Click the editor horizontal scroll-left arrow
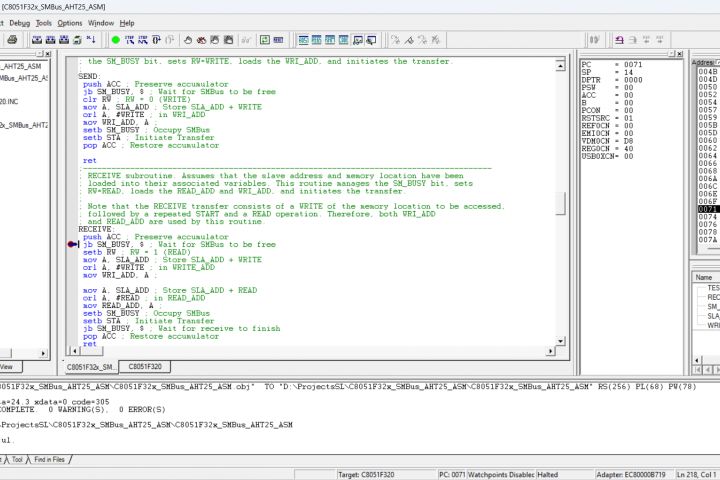720x480 pixels. coord(74,351)
